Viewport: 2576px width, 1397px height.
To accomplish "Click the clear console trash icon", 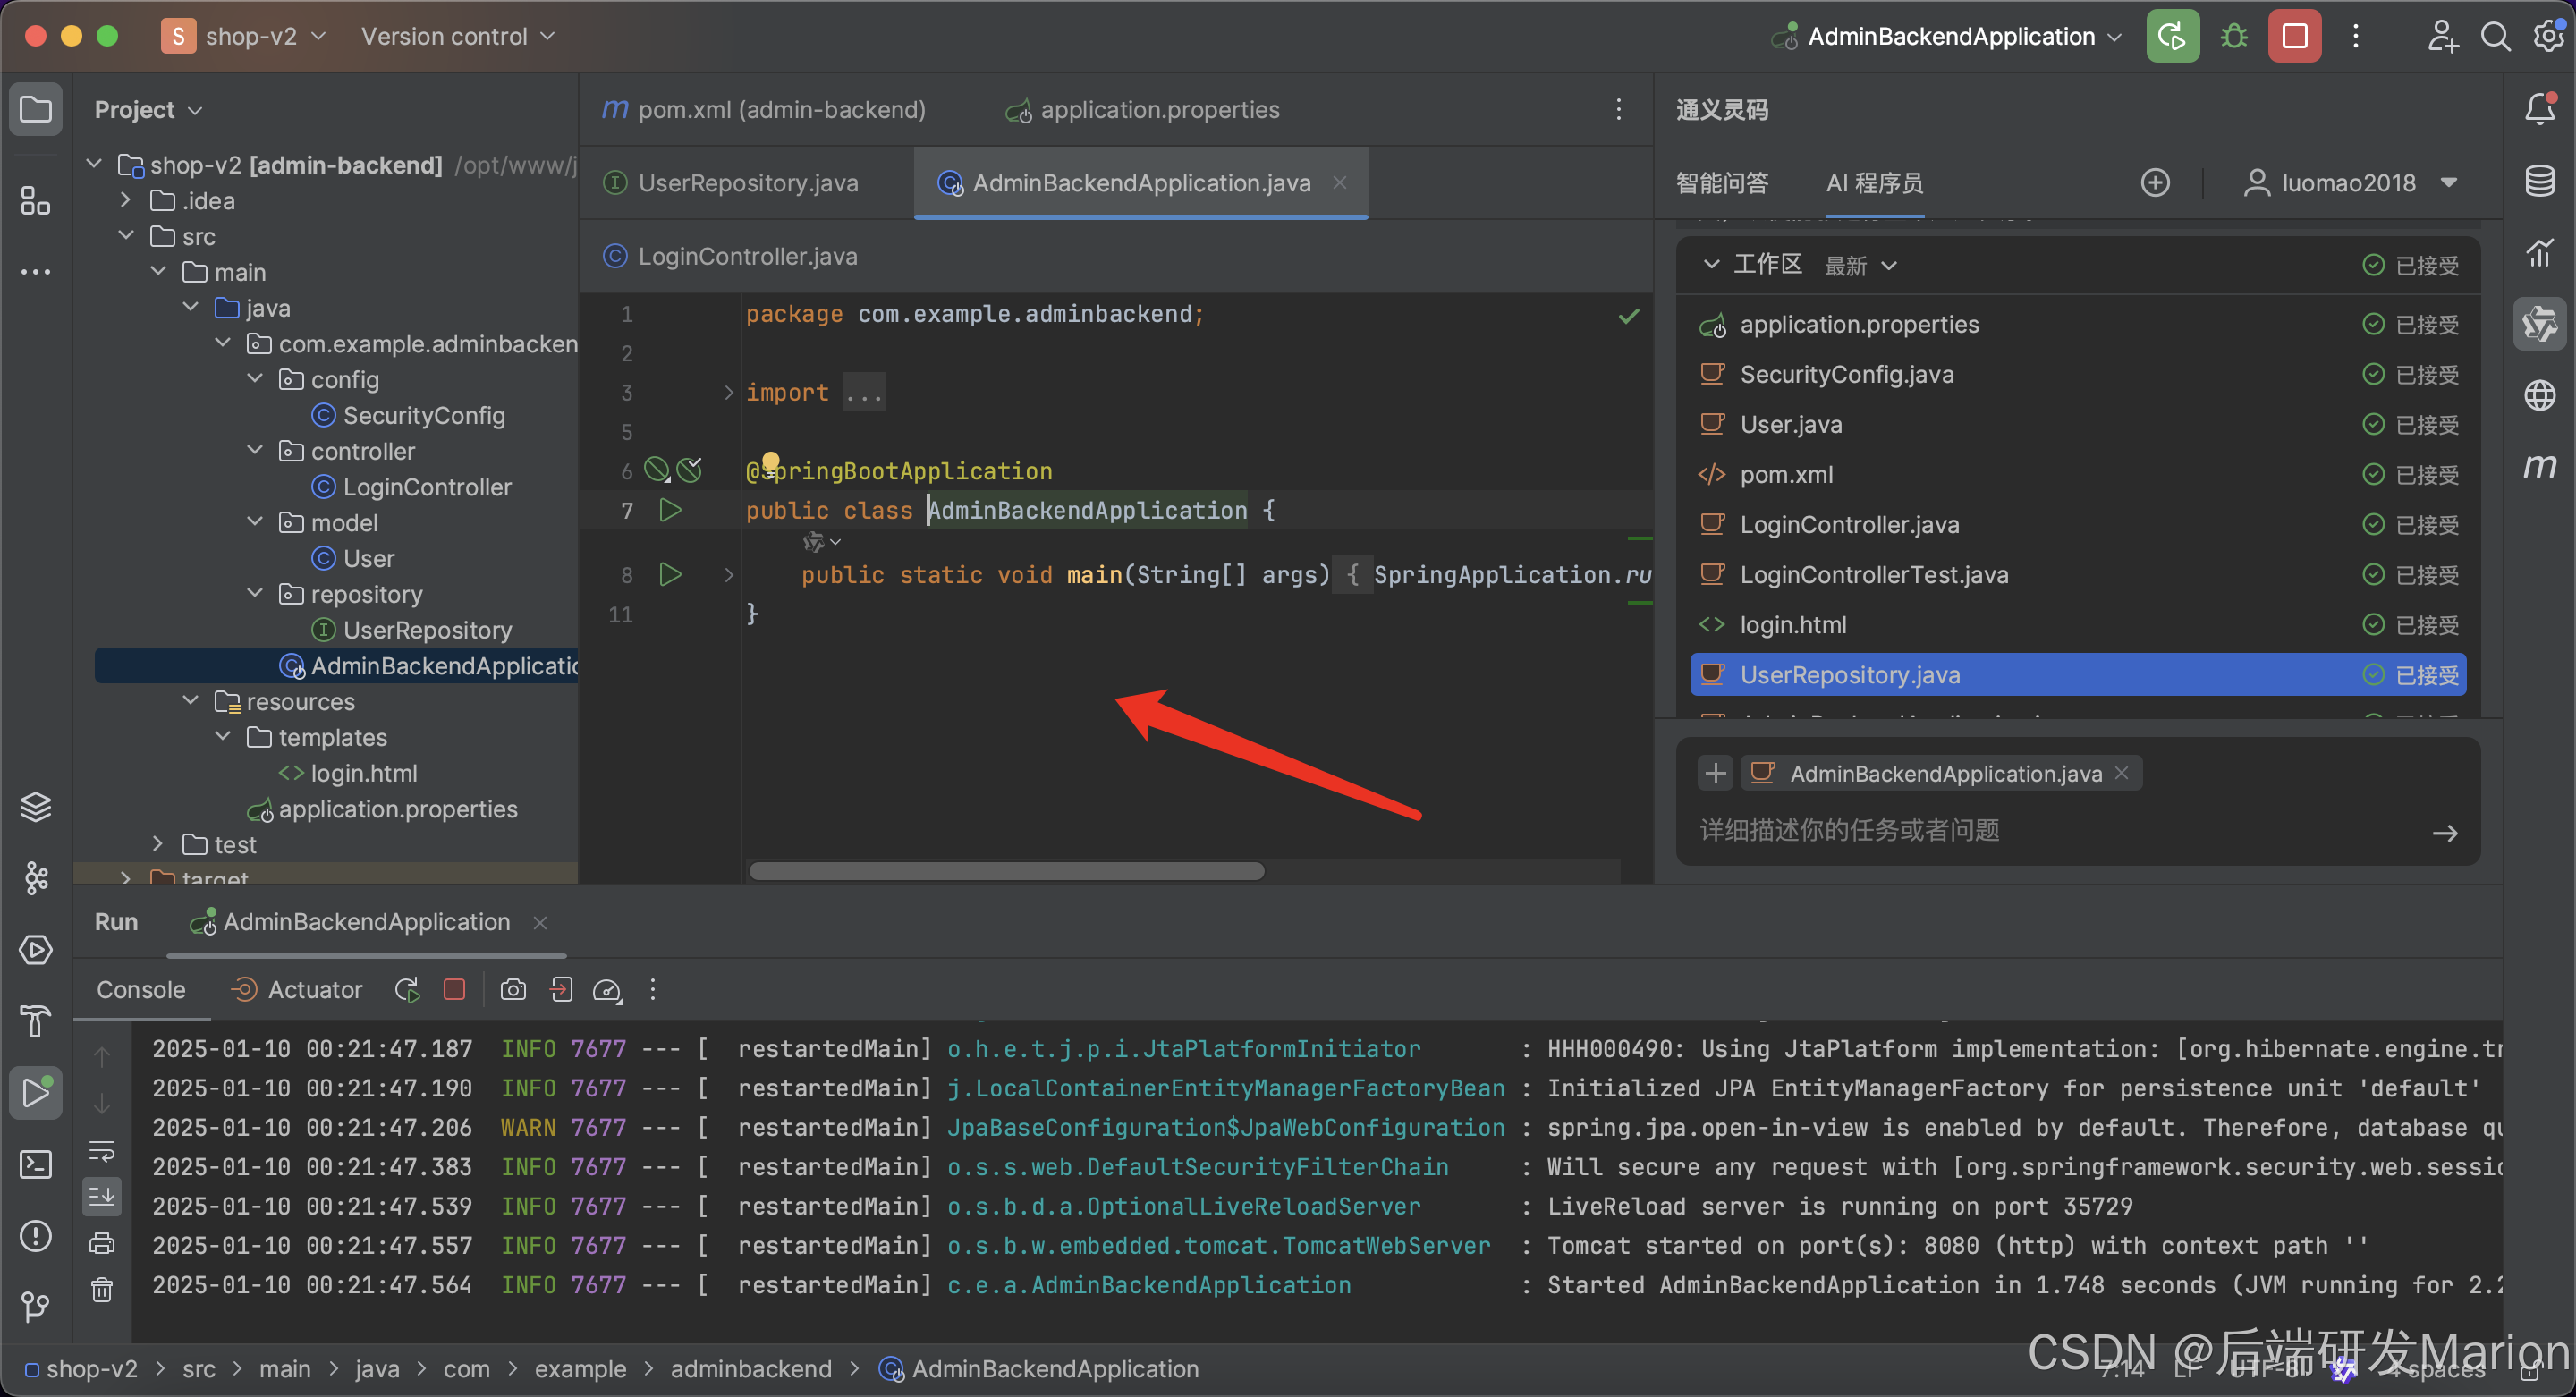I will [x=102, y=1290].
